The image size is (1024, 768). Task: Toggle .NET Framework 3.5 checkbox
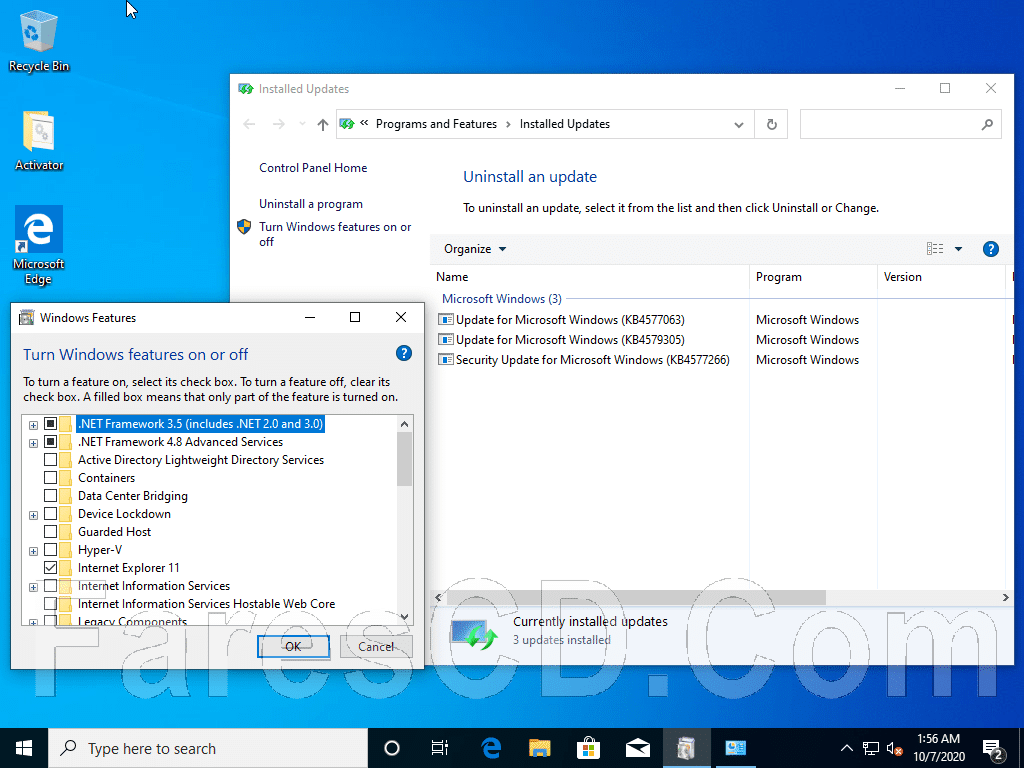pos(50,424)
